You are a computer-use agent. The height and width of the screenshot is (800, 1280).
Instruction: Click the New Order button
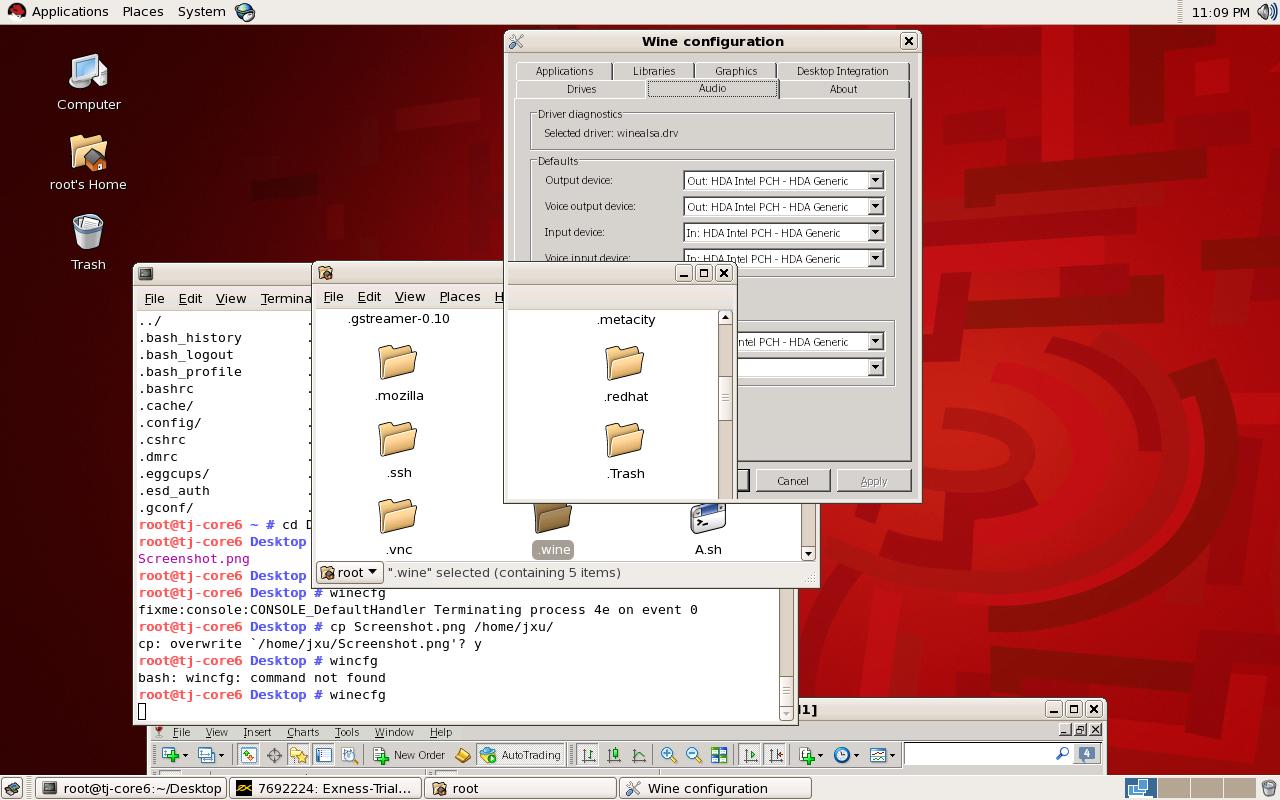tap(408, 755)
